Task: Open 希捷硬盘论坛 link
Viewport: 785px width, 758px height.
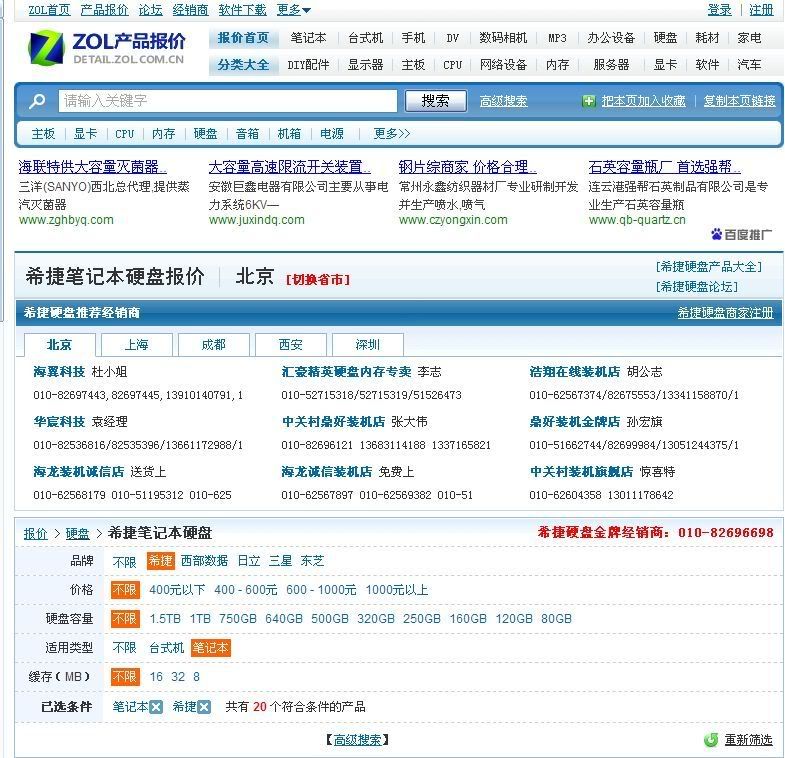Action: tap(696, 286)
